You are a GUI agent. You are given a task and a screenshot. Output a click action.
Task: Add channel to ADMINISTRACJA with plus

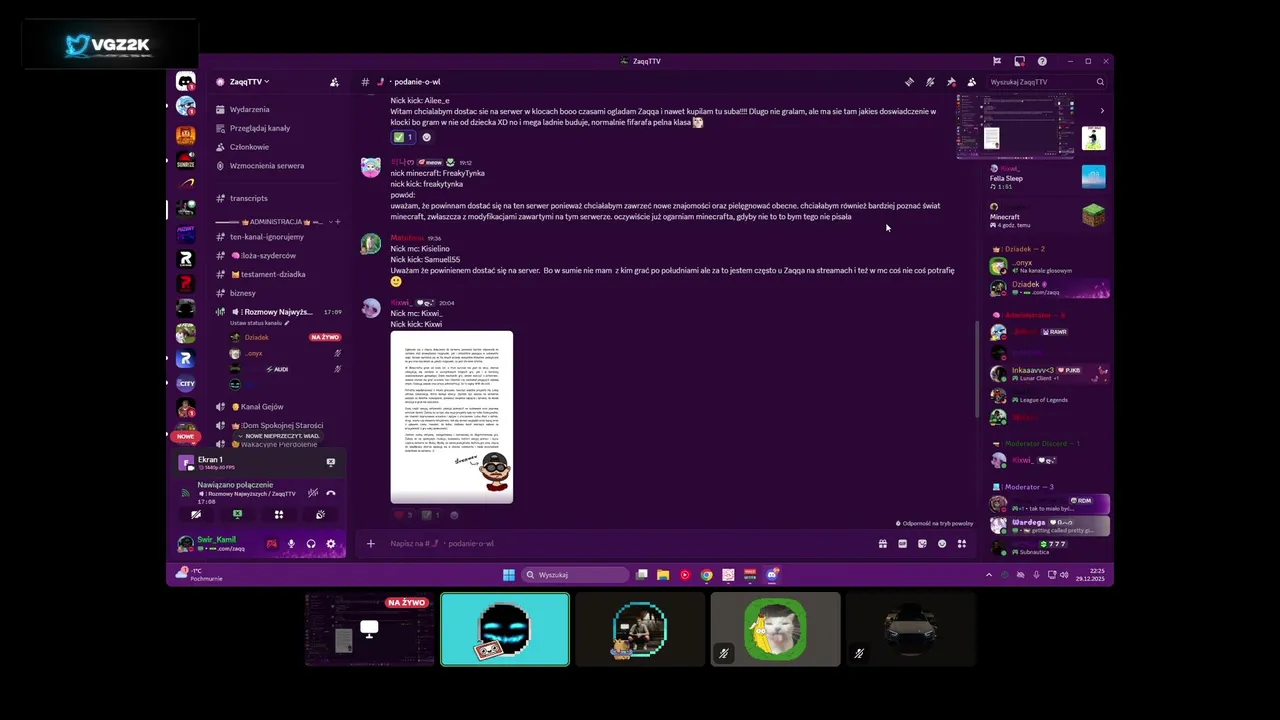tap(337, 222)
